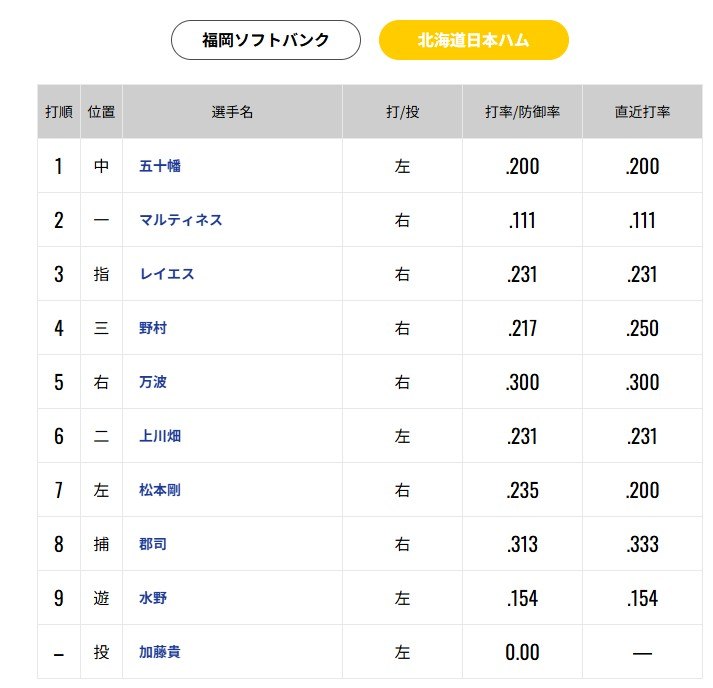Open player page for マルティネス
713x688 pixels.
click(x=181, y=220)
